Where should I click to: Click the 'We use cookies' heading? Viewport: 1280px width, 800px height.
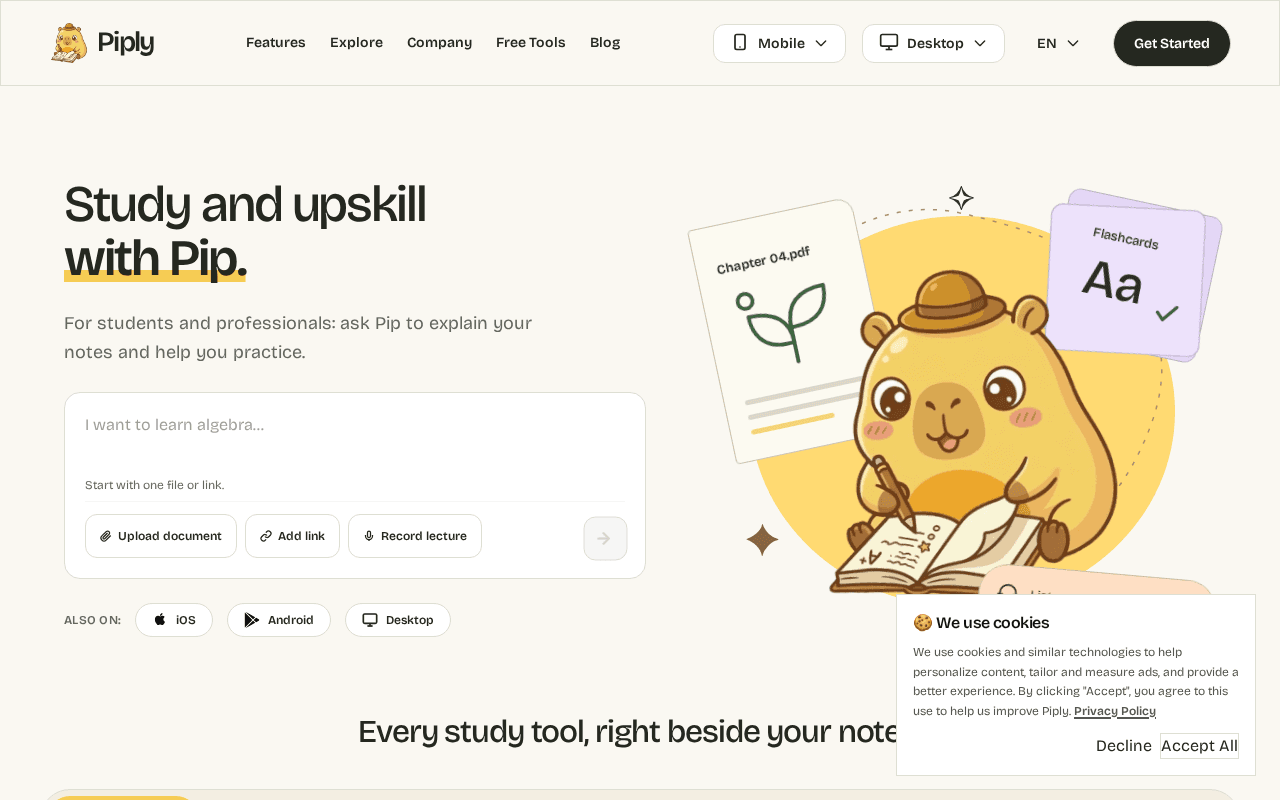pyautogui.click(x=981, y=623)
